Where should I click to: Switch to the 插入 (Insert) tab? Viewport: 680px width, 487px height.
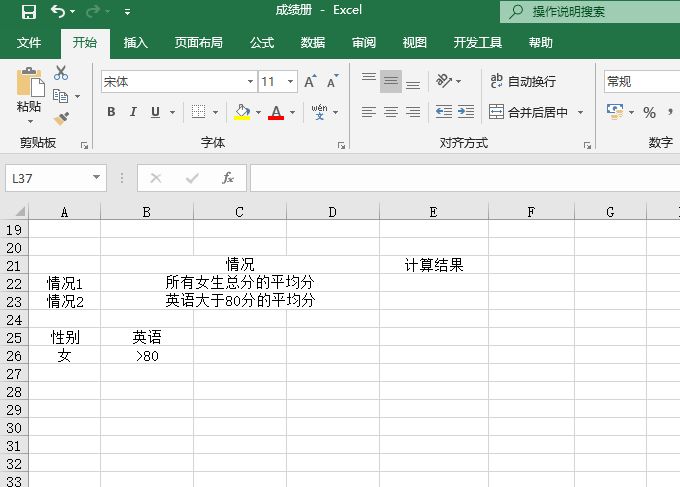coord(135,43)
